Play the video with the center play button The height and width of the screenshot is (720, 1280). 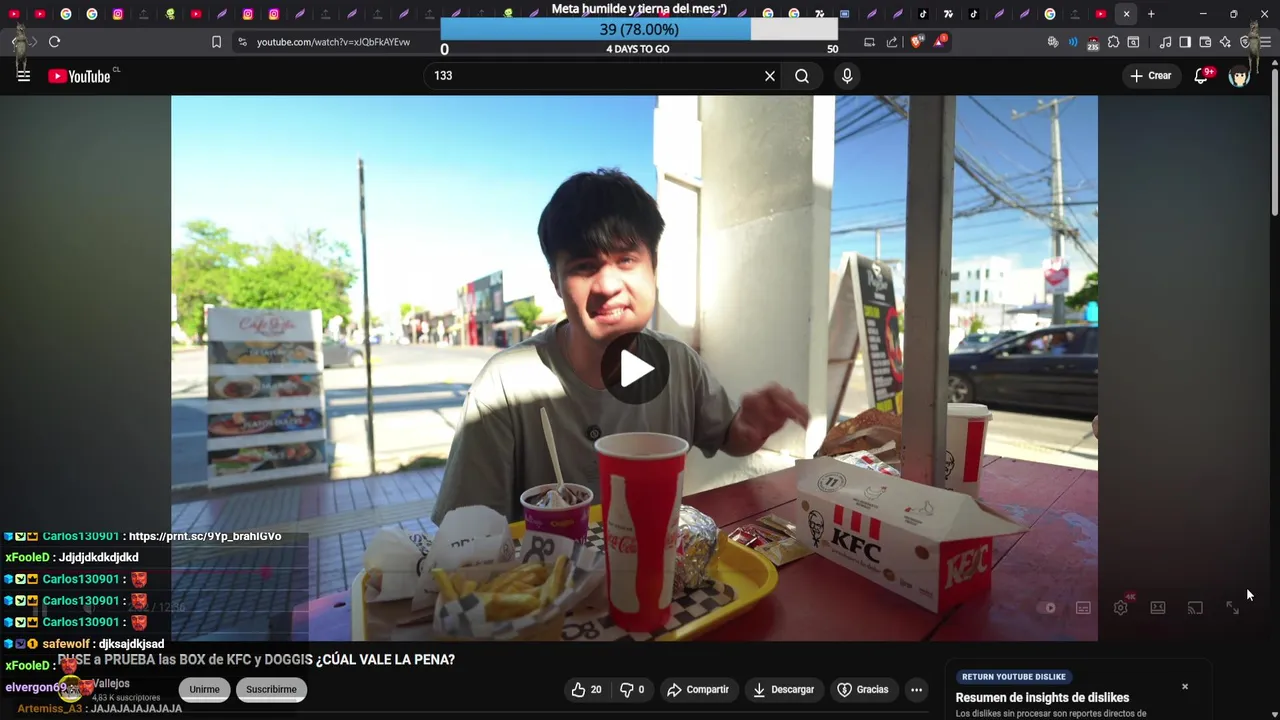point(635,369)
